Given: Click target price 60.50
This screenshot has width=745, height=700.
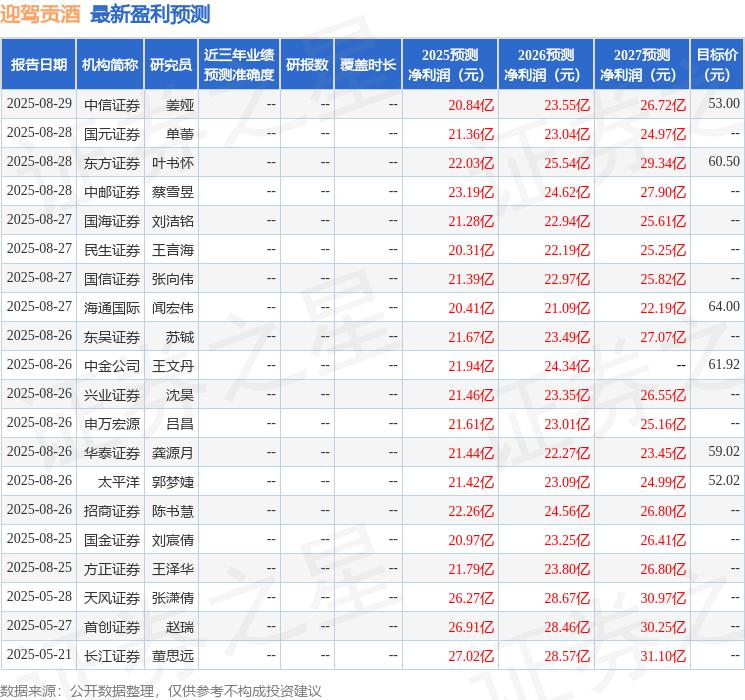Looking at the screenshot, I should 724,162.
